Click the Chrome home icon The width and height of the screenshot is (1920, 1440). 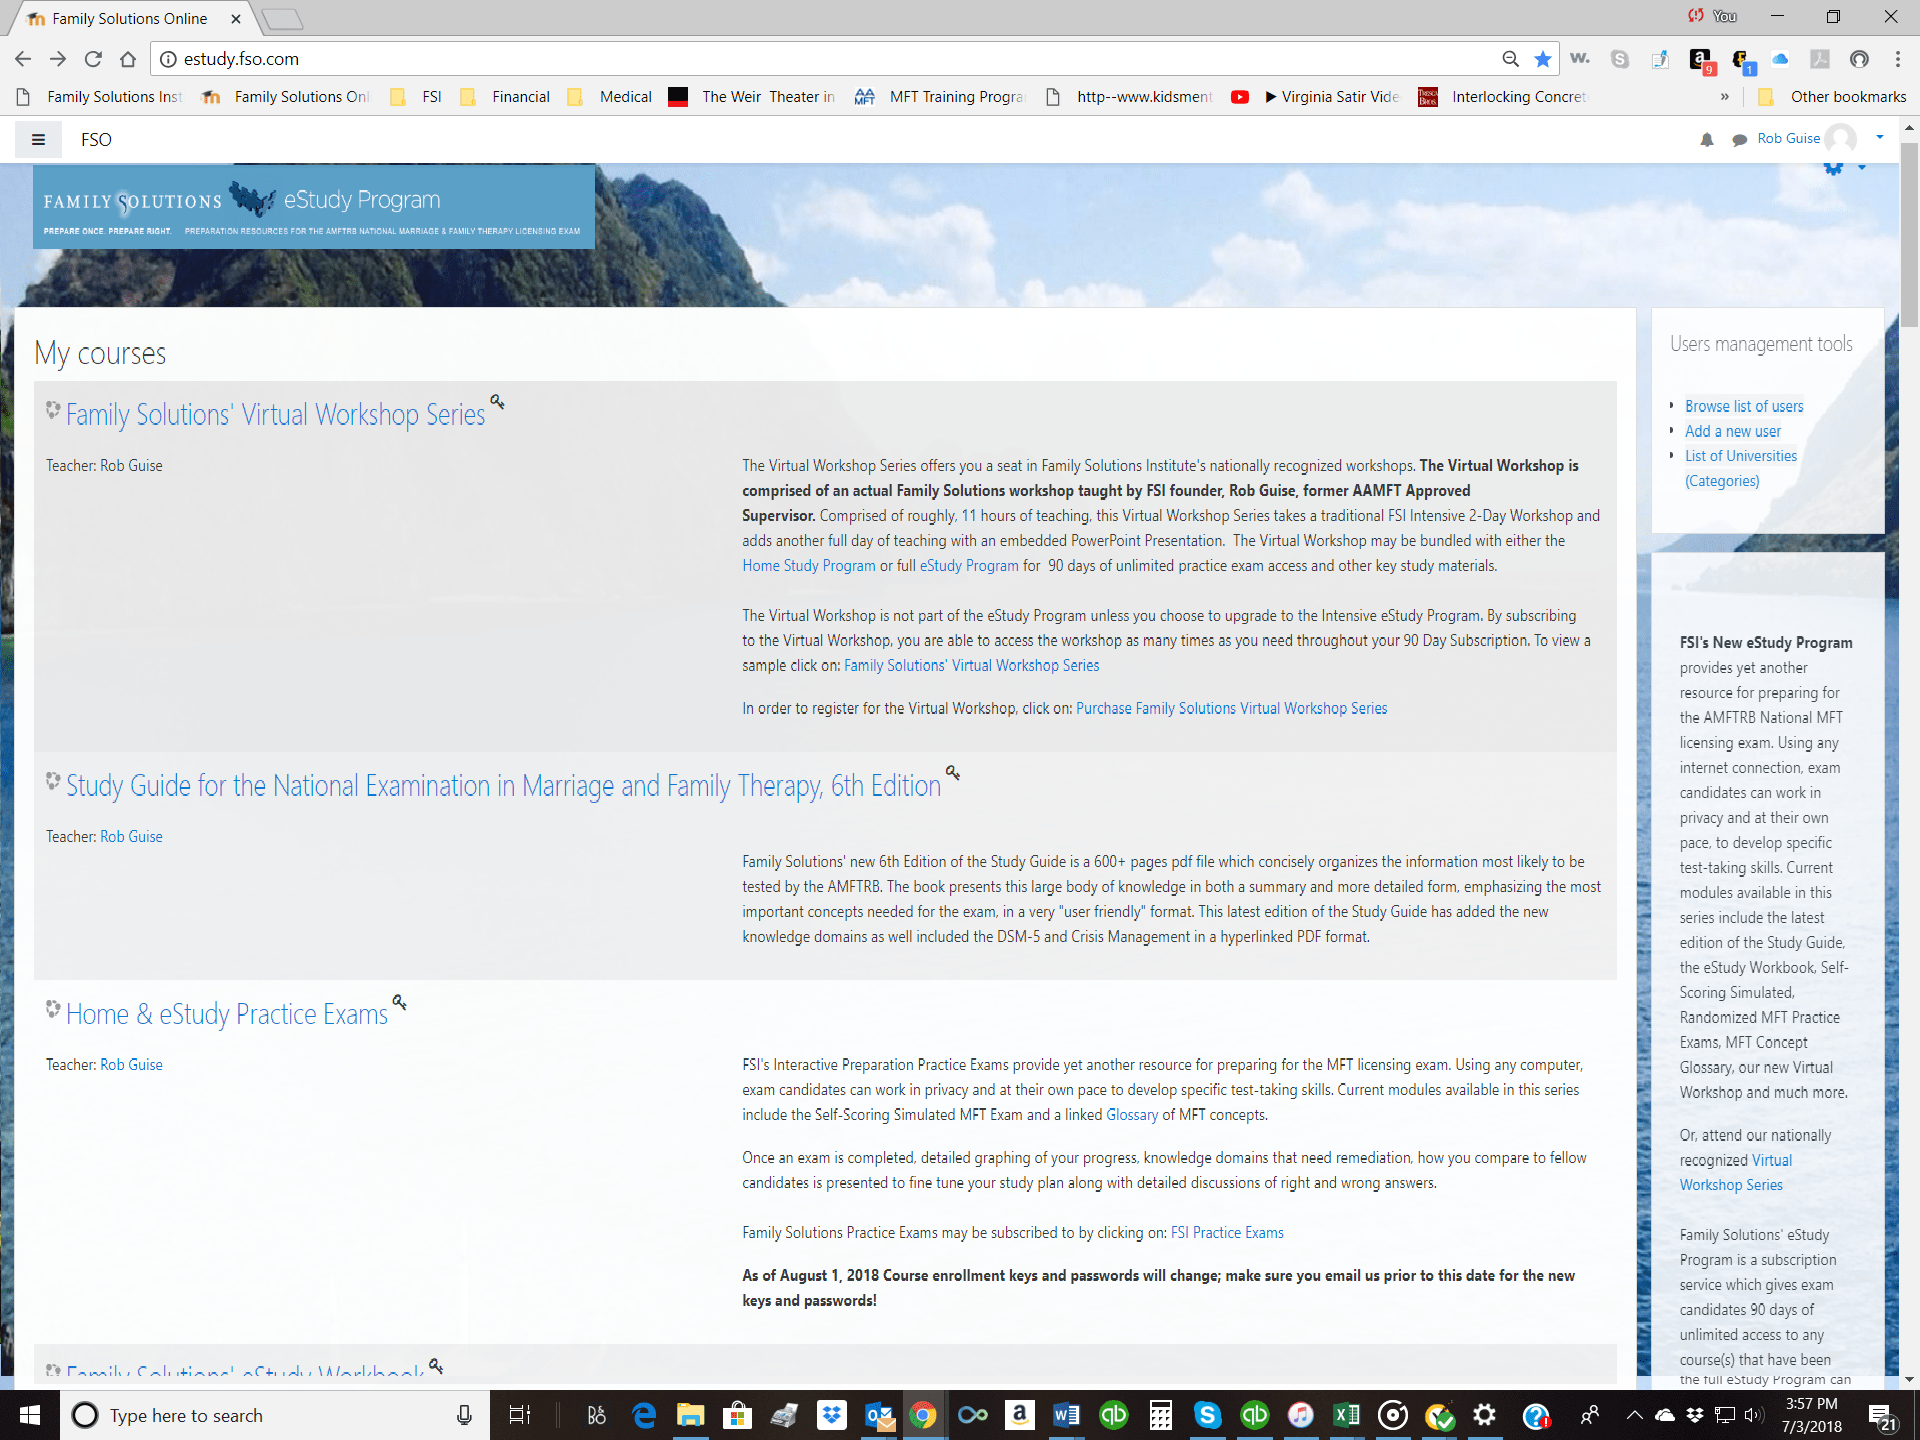(128, 59)
